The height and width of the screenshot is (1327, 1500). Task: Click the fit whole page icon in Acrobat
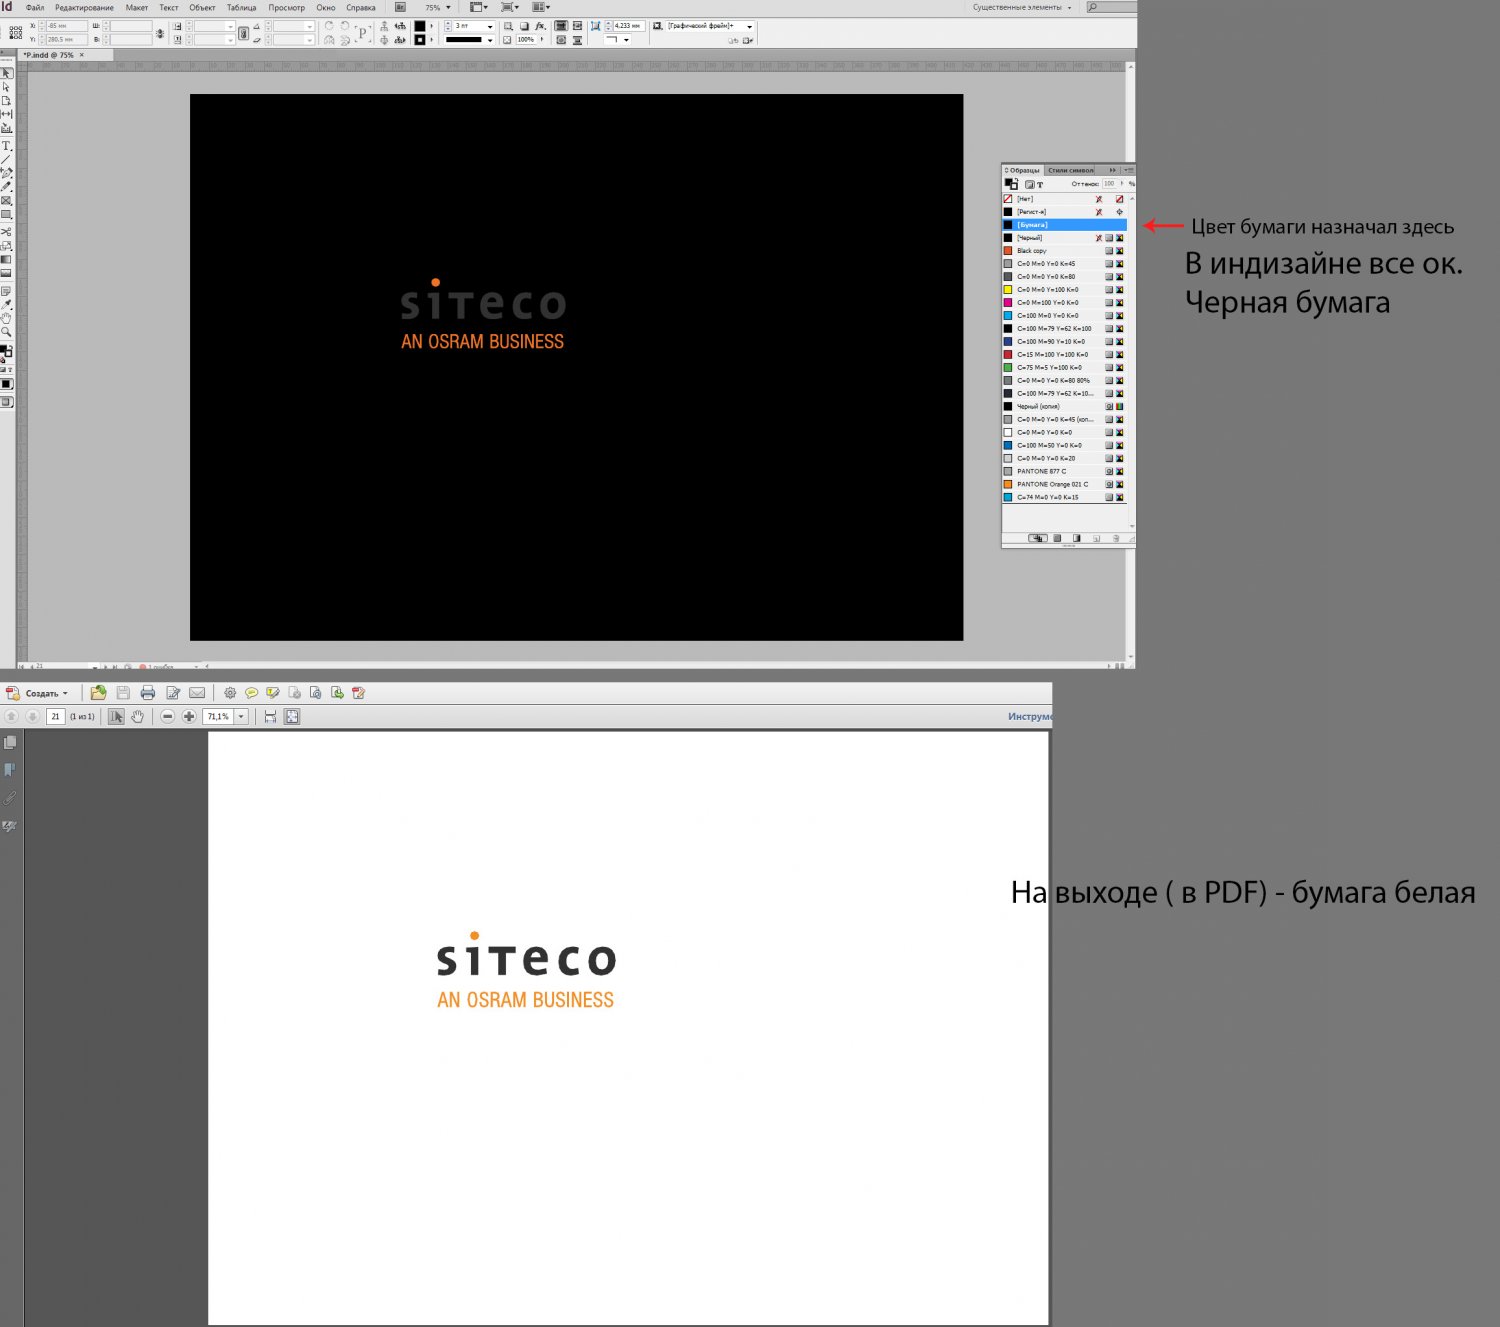click(292, 717)
